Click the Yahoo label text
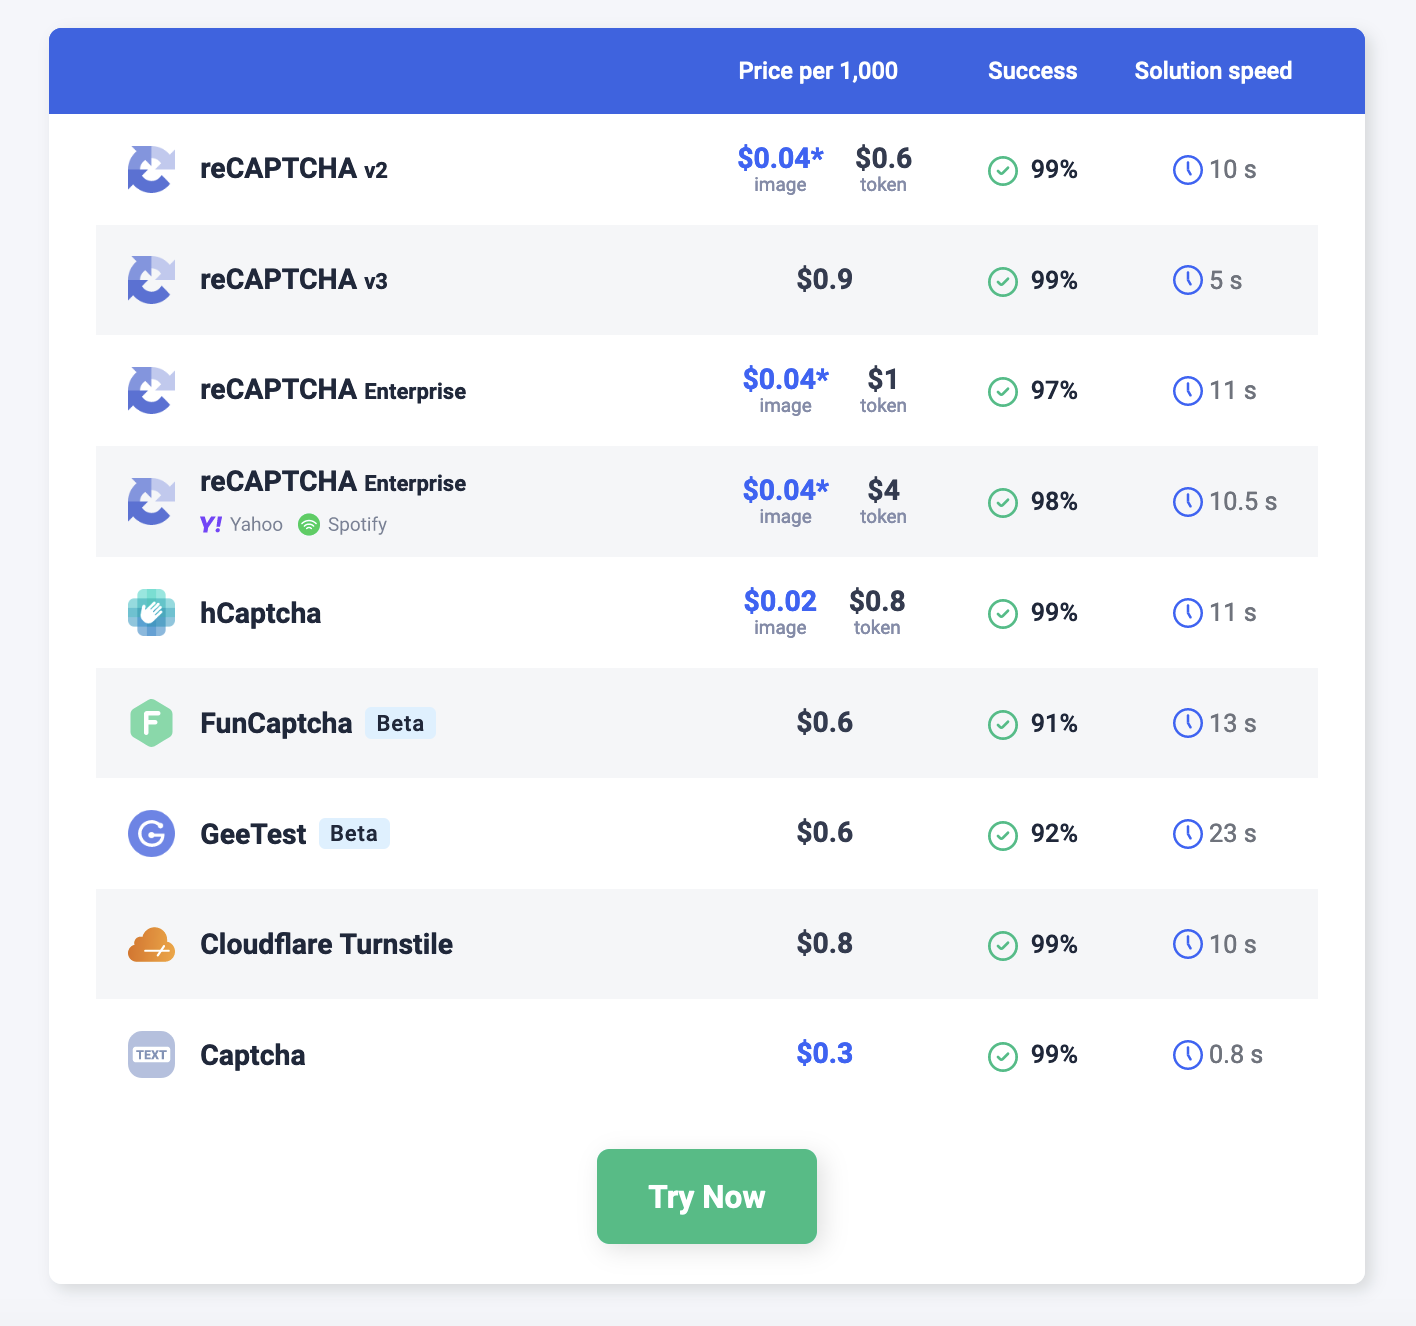1416x1326 pixels. [256, 524]
